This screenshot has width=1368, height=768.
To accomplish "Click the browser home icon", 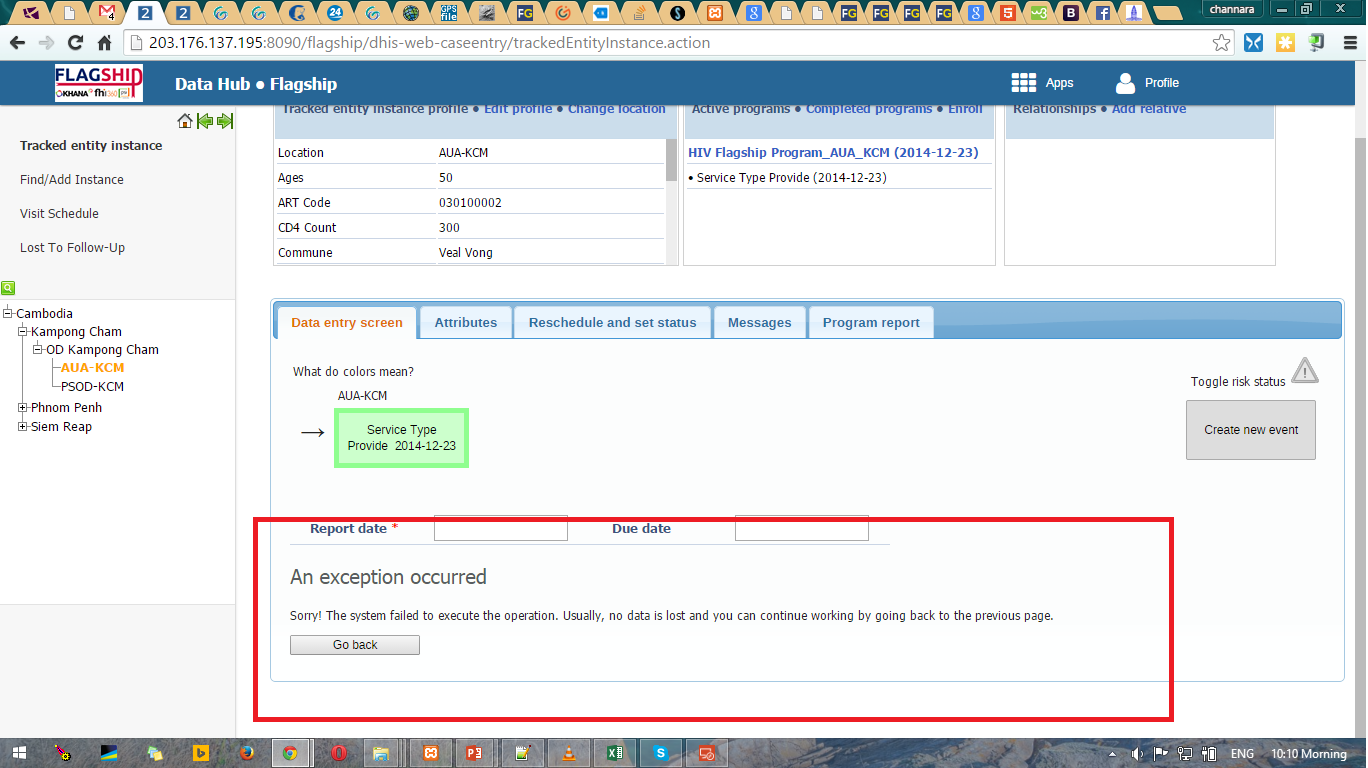I will tap(104, 43).
